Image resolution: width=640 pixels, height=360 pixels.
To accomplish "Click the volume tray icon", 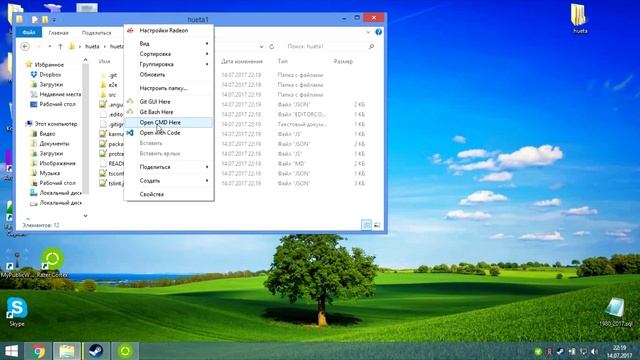I will (x=594, y=351).
